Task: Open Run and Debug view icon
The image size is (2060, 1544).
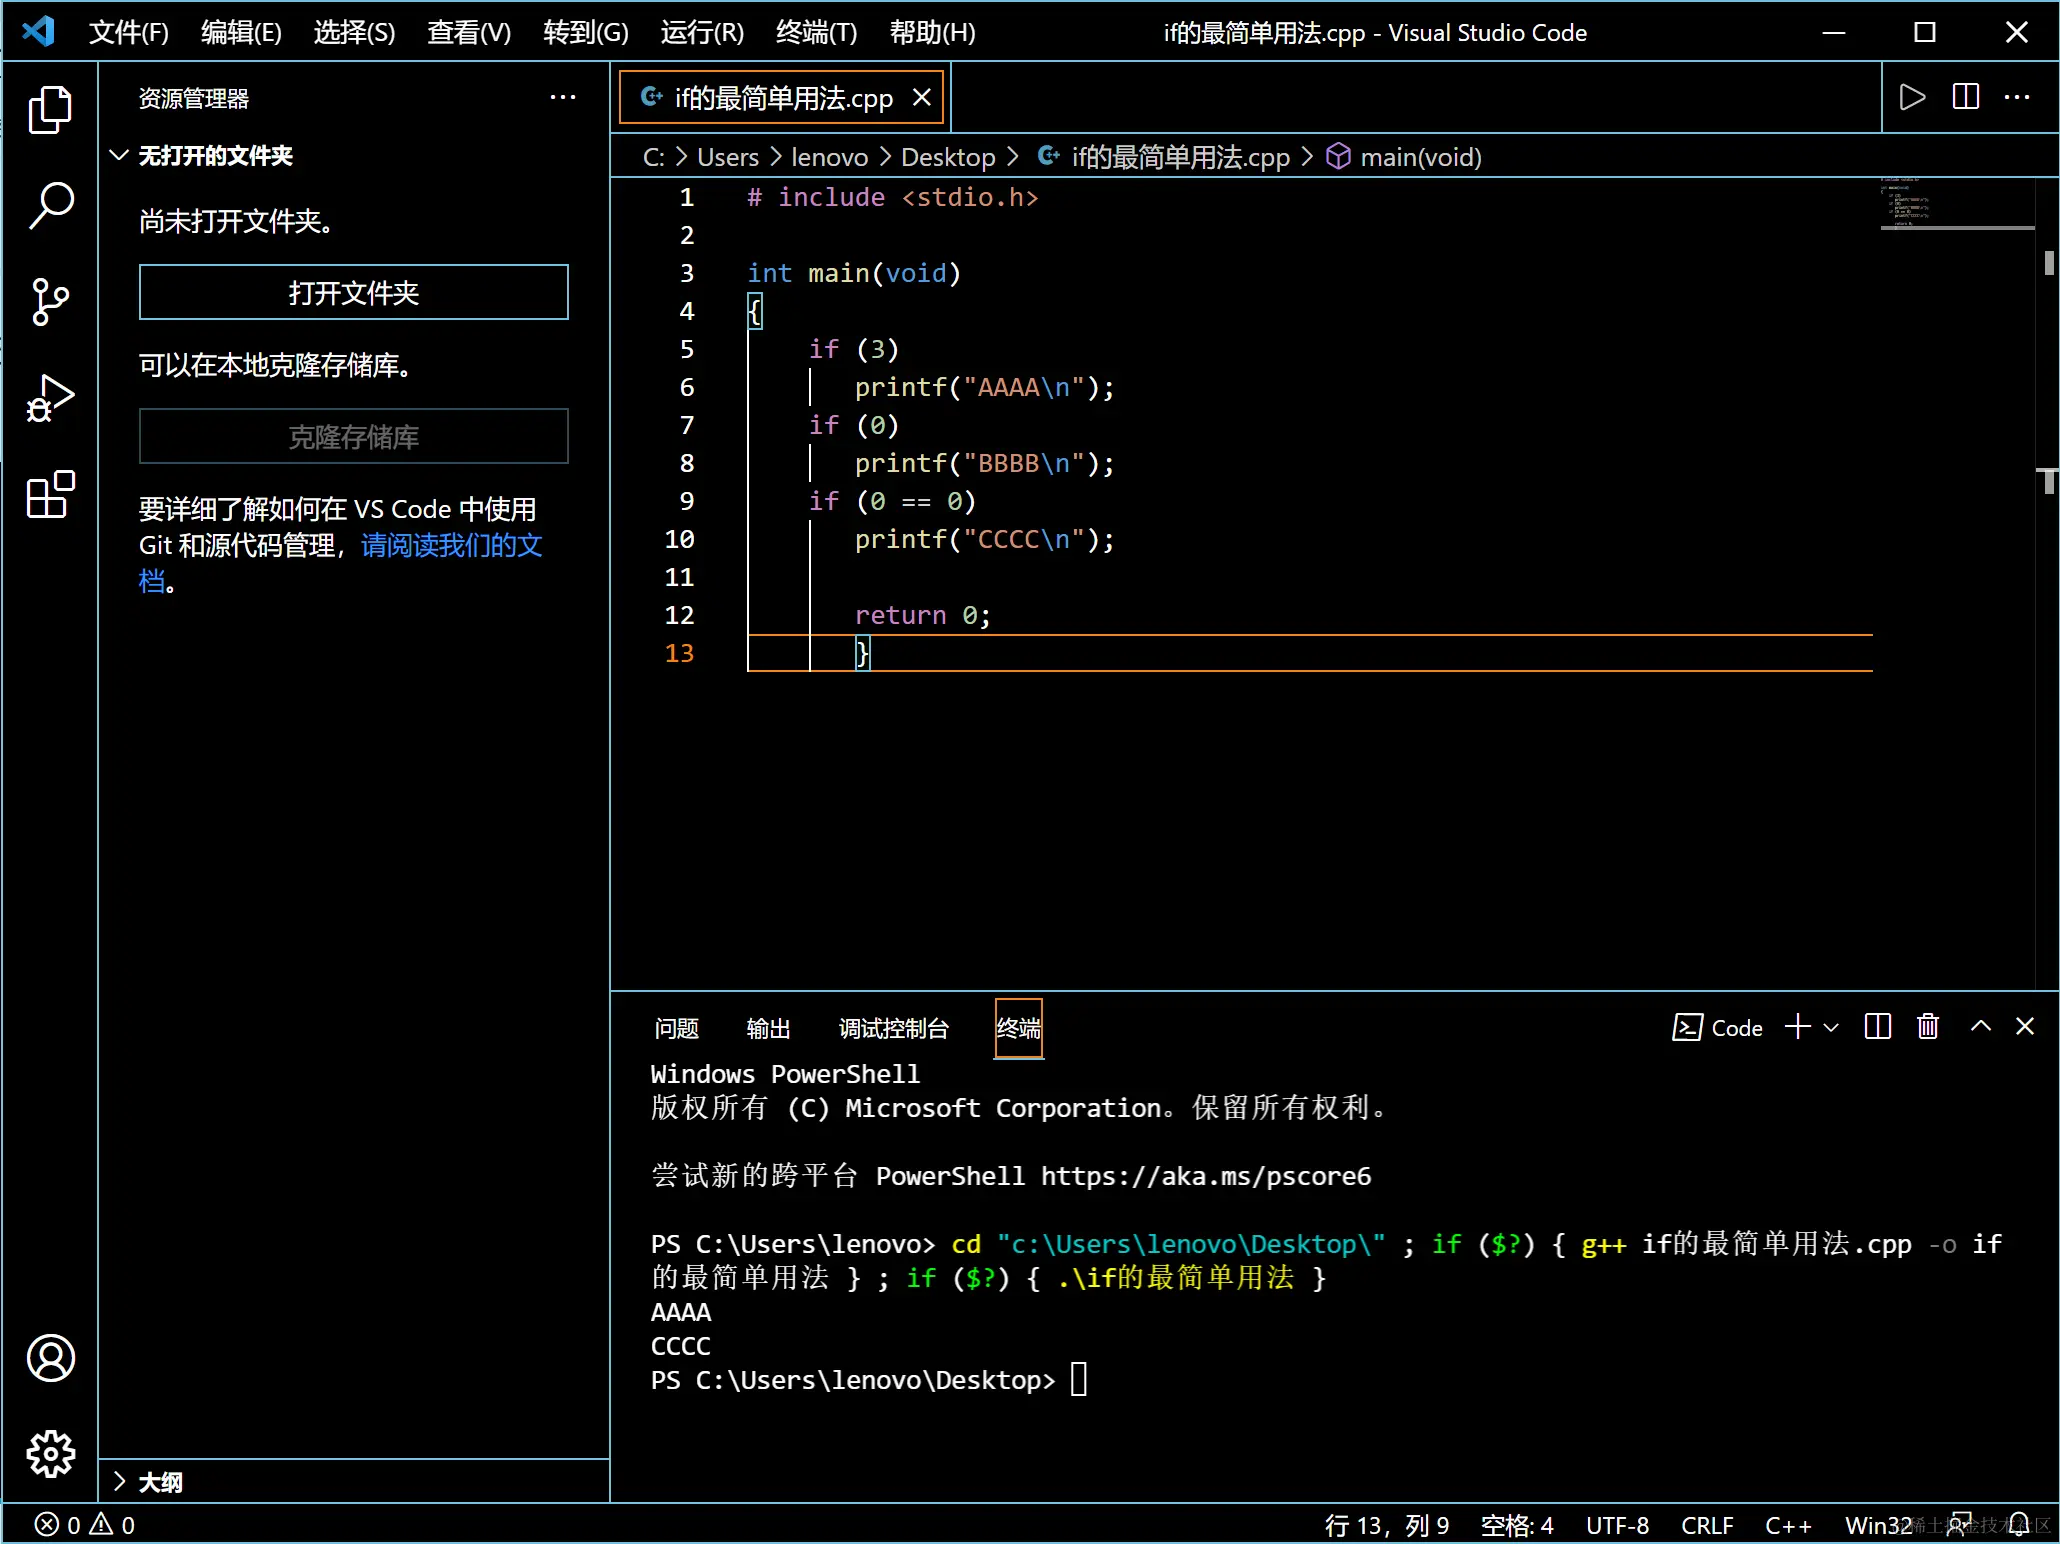Action: pyautogui.click(x=50, y=398)
